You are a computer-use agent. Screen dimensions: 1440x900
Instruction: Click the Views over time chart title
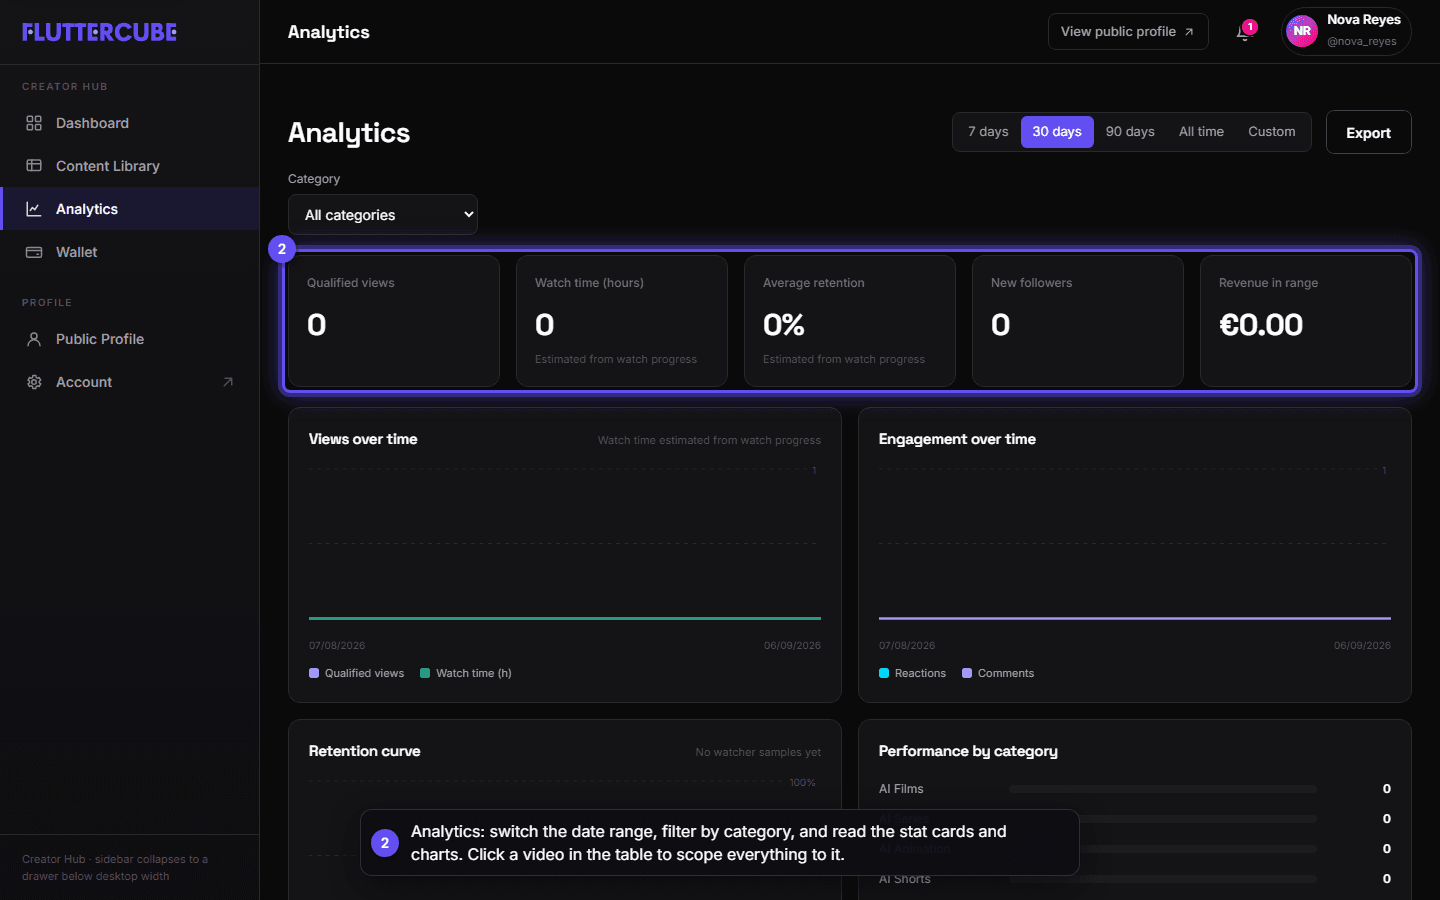coord(363,439)
